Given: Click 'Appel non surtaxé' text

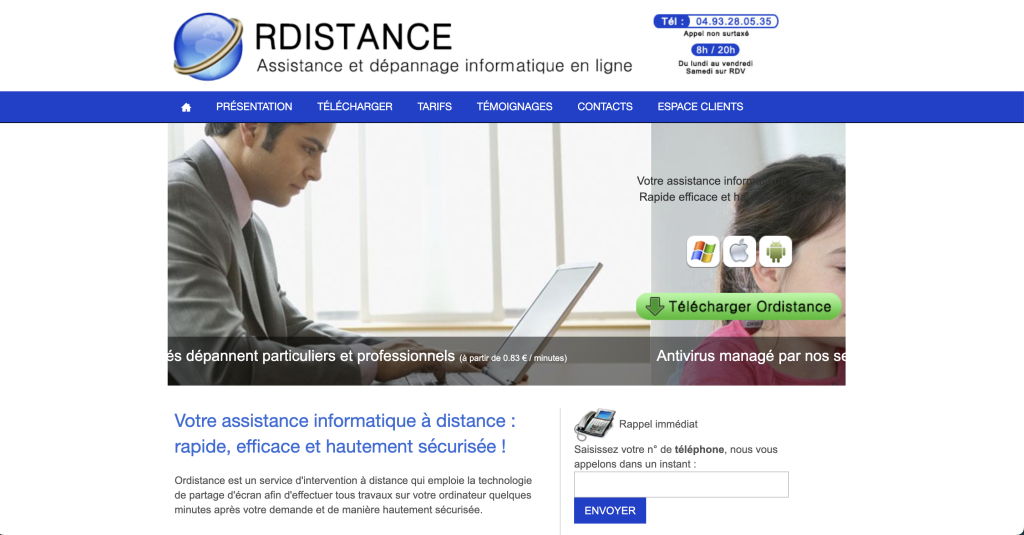Looking at the screenshot, I should click(716, 33).
